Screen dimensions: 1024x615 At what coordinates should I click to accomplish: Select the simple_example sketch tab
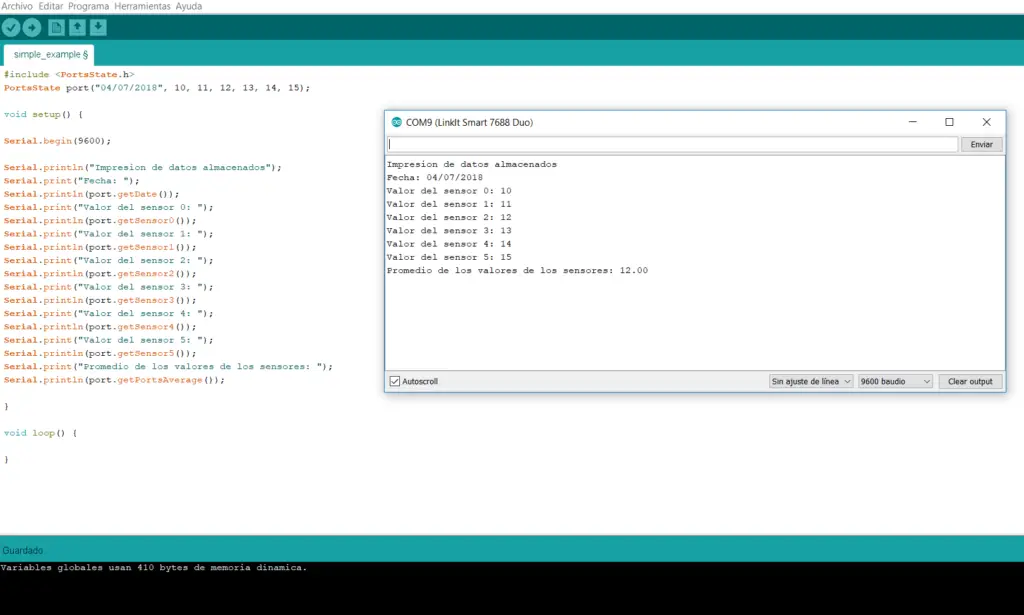[46, 55]
